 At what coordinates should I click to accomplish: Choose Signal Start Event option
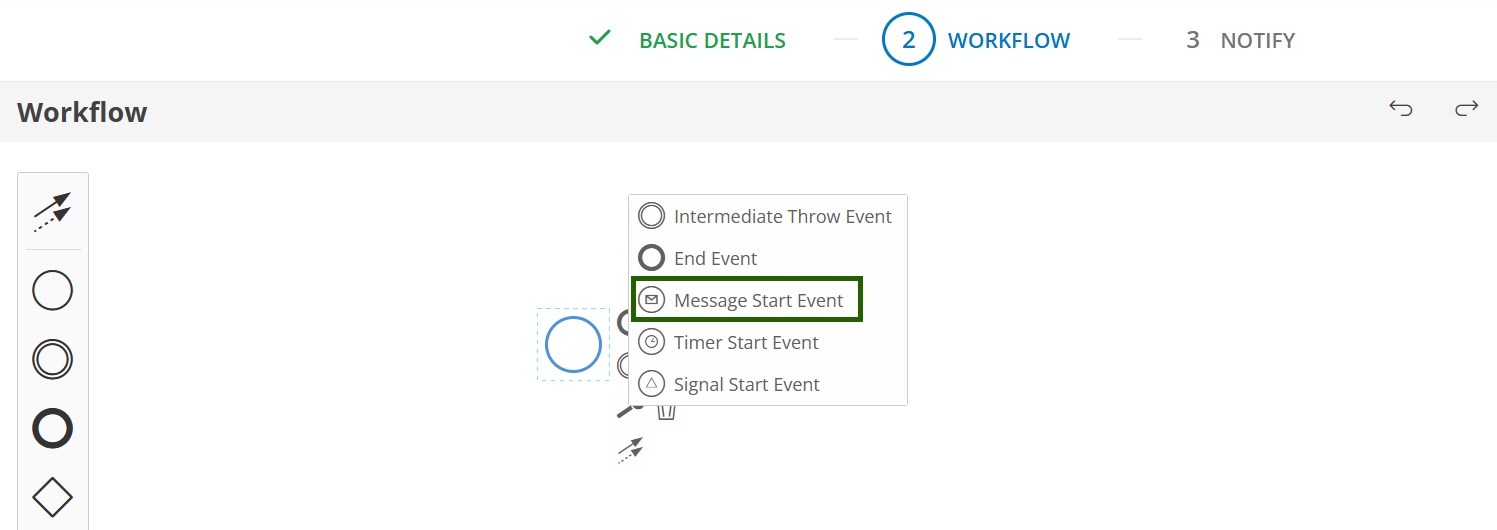(x=747, y=384)
